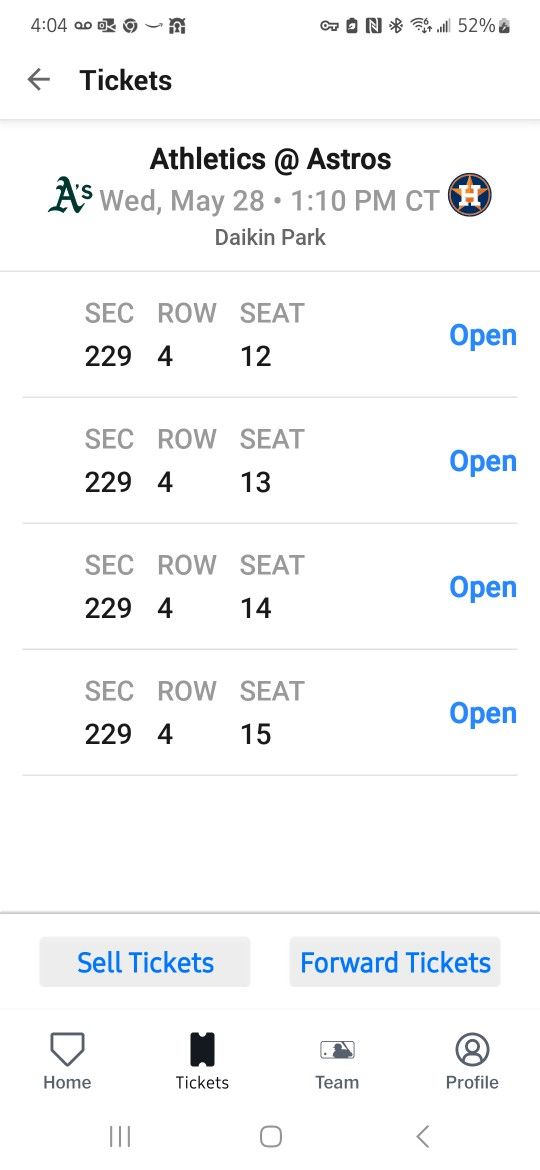Tap the Forward Tickets button

395,962
